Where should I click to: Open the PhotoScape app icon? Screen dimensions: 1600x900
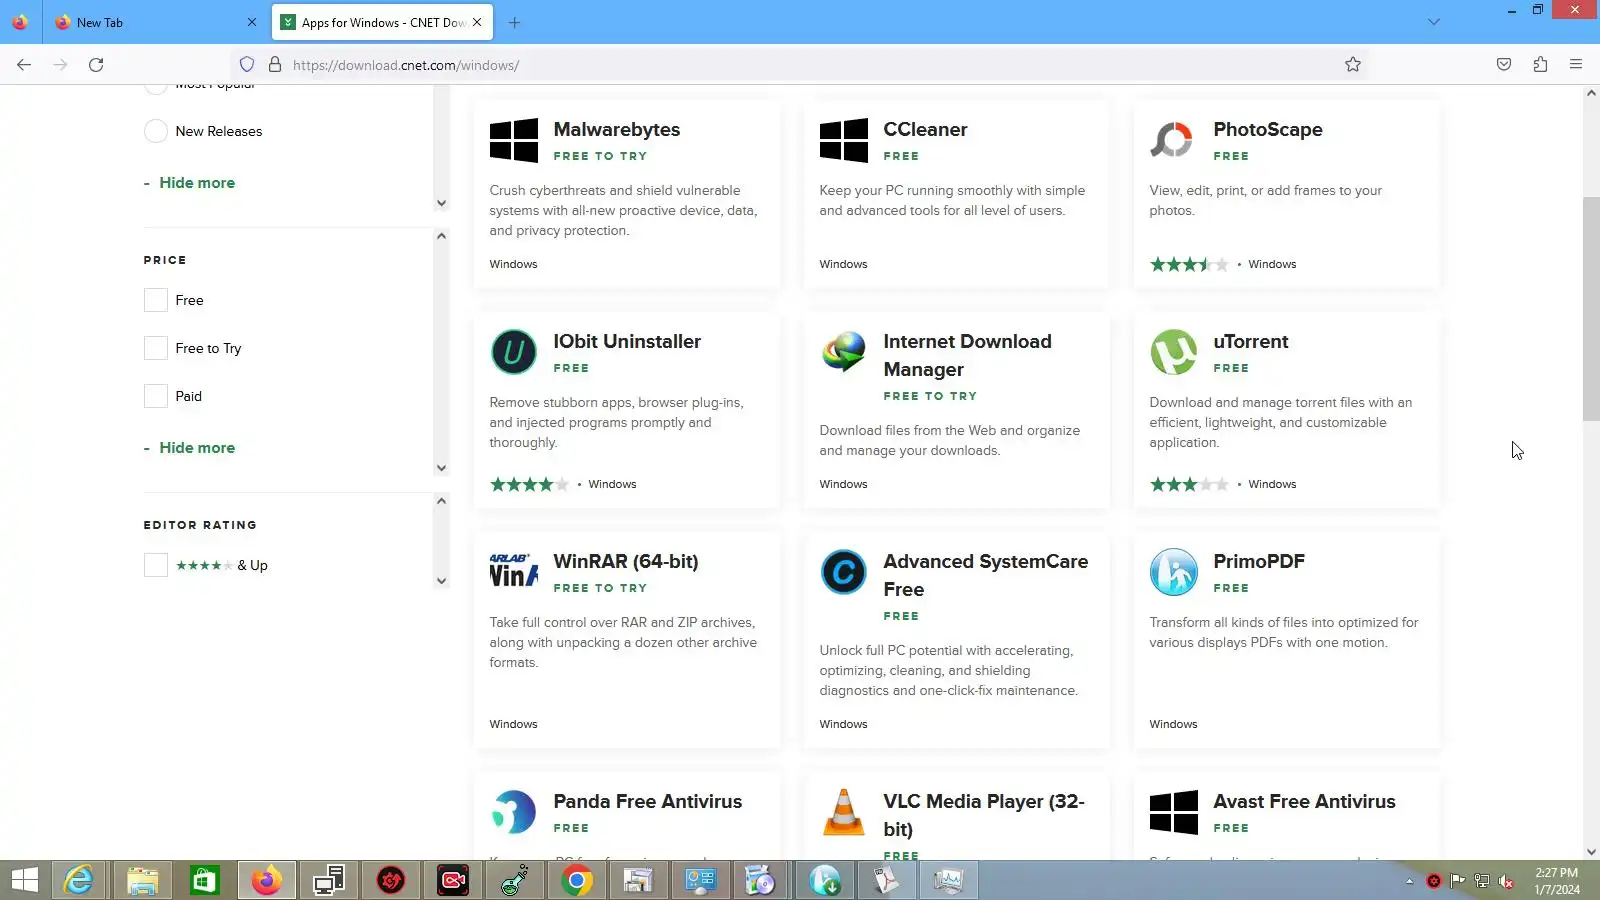pos(1172,140)
